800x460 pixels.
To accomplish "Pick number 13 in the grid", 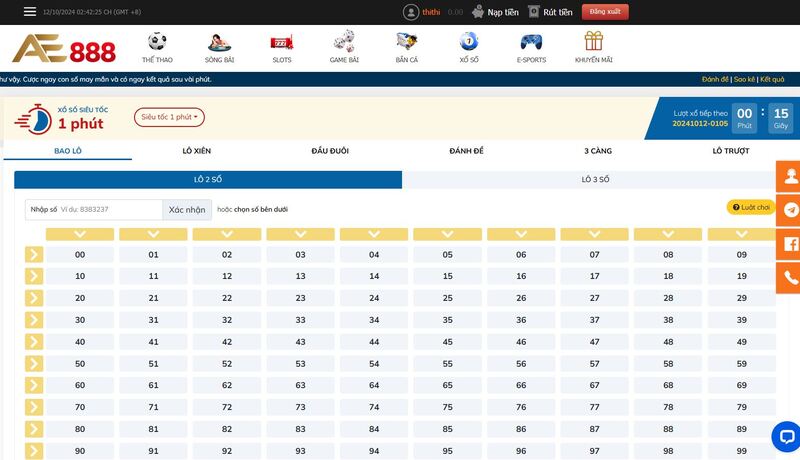I will click(x=301, y=276).
